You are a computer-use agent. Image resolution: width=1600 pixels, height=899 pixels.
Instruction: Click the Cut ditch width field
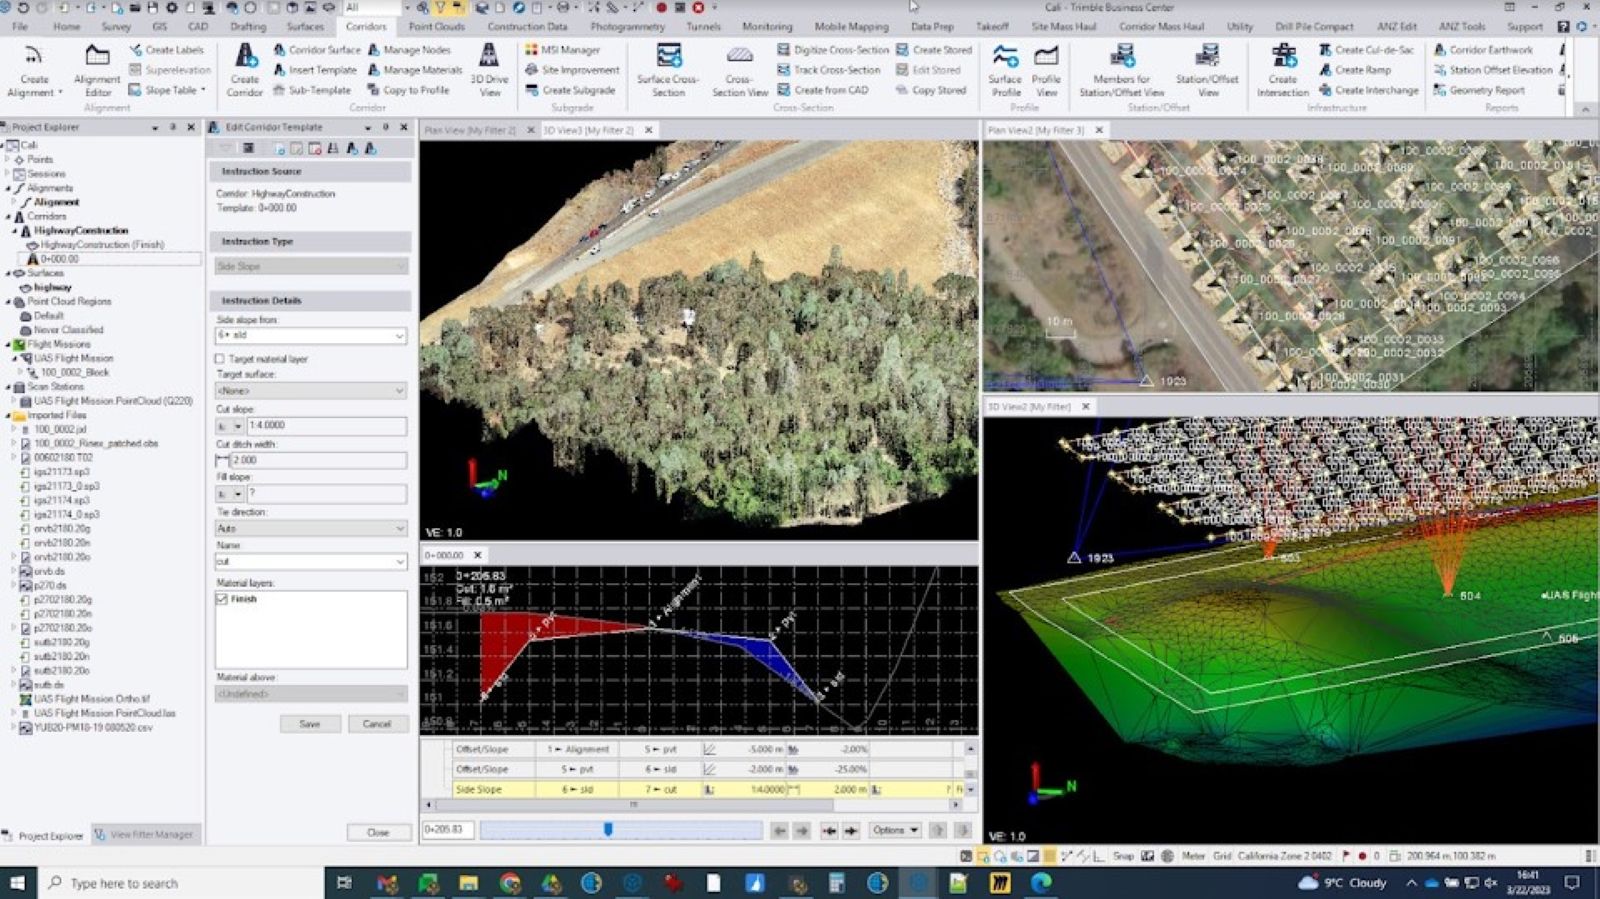pos(318,460)
